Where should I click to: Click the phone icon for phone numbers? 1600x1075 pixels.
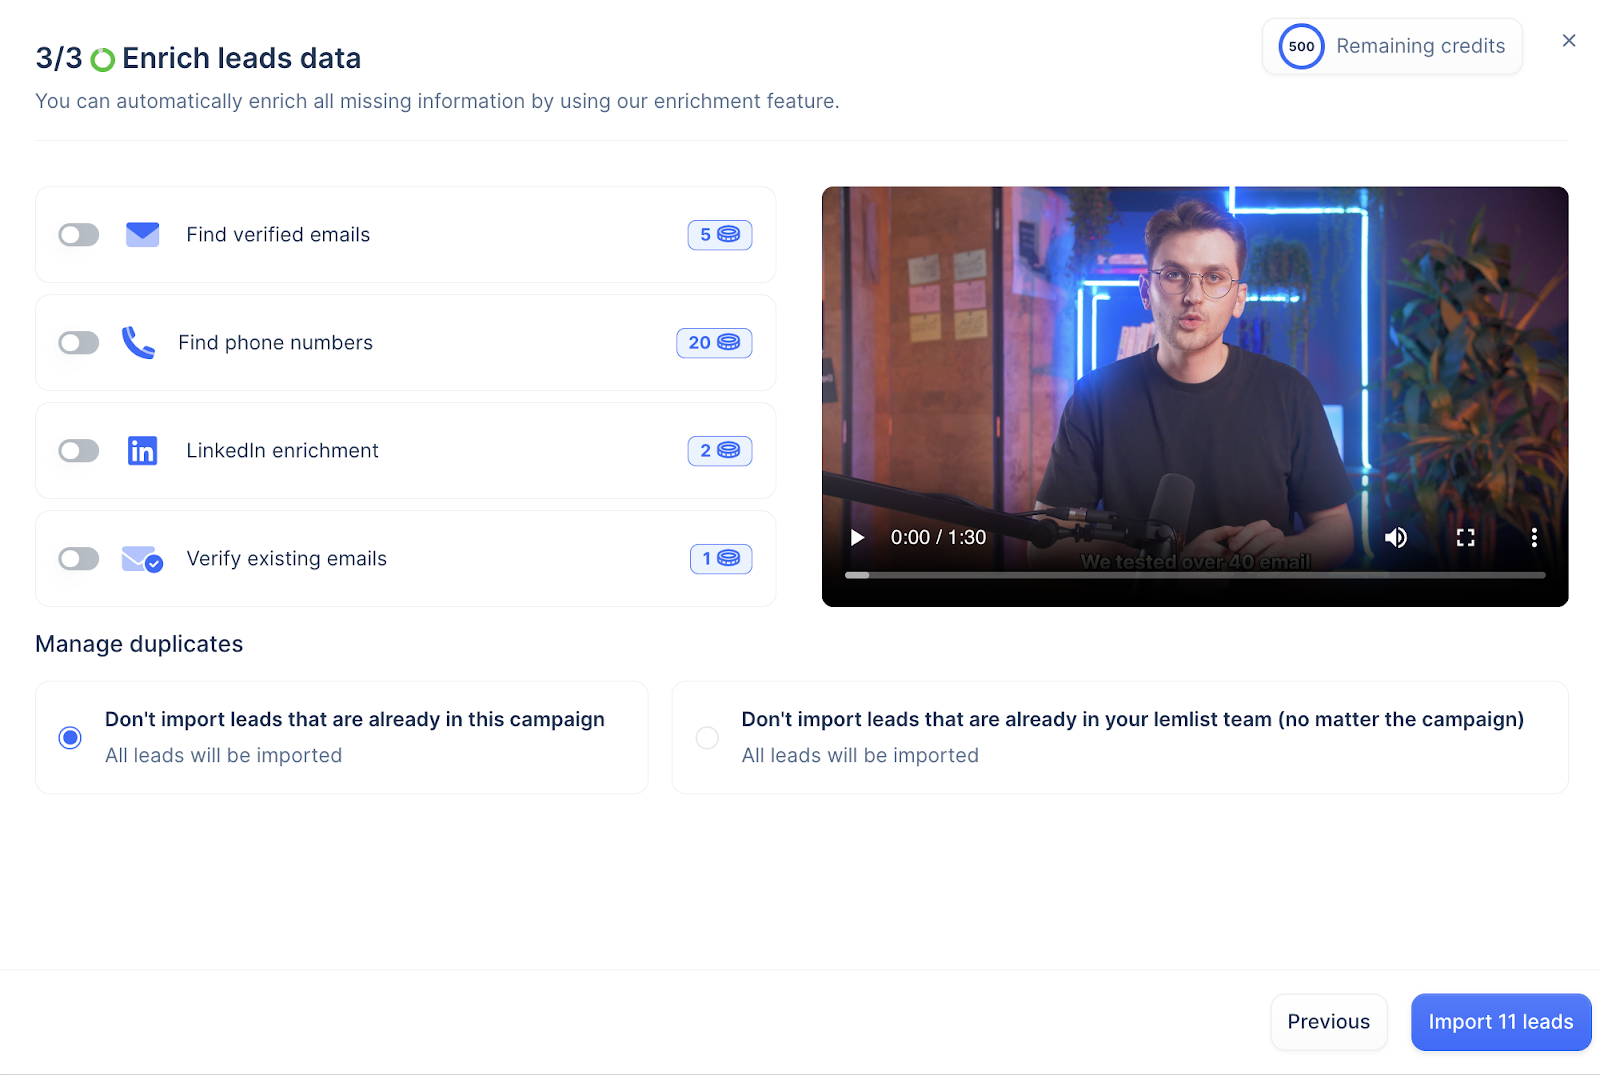pos(138,343)
